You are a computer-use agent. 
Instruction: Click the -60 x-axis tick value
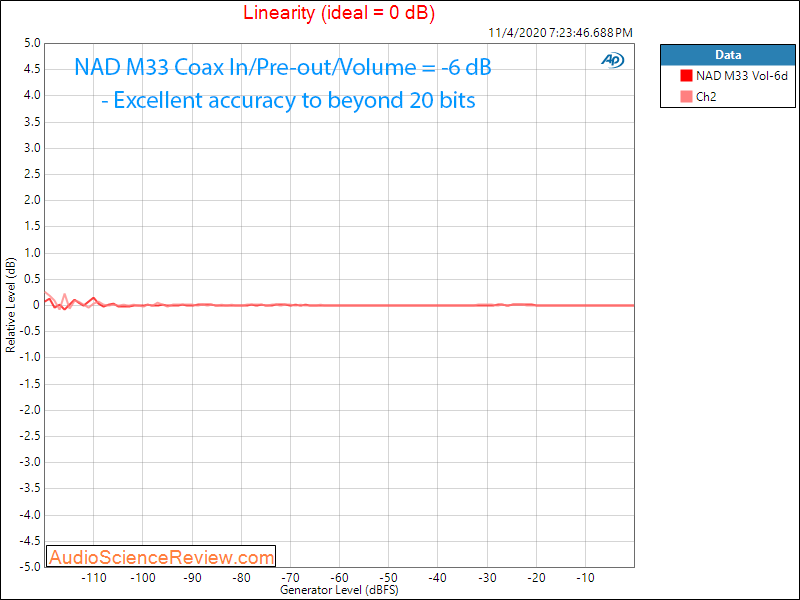click(339, 578)
